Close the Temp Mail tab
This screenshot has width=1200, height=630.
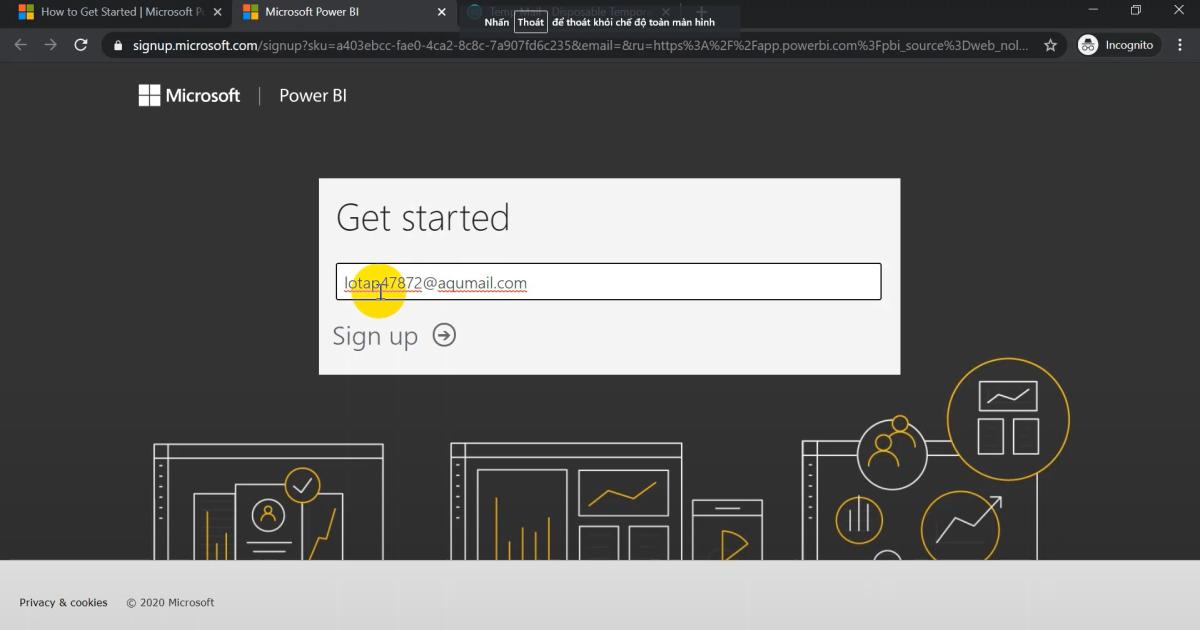click(x=666, y=13)
